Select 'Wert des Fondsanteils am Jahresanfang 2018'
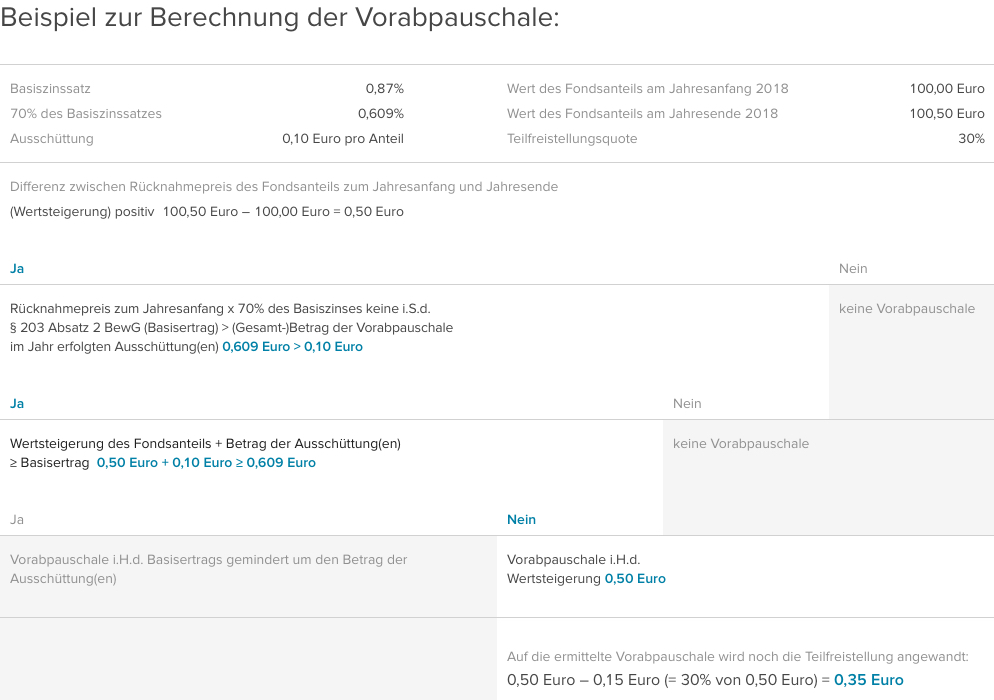The height and width of the screenshot is (700, 994). click(647, 89)
